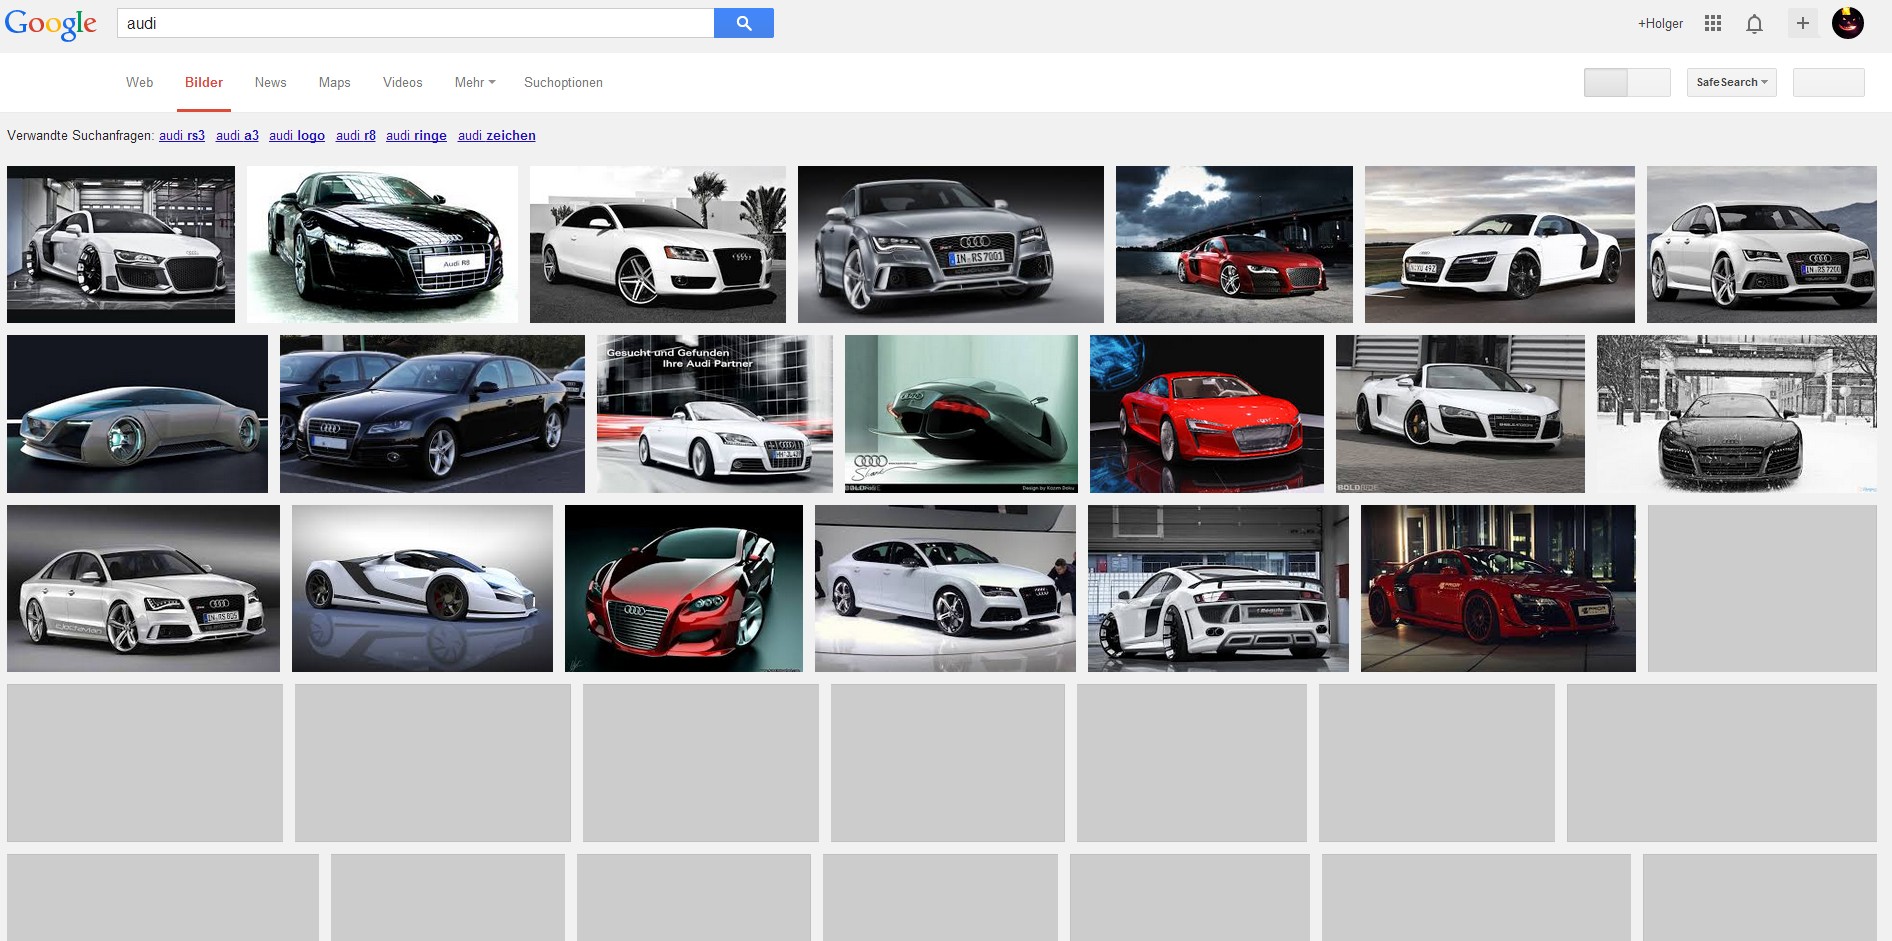Viewport: 1892px width, 941px height.
Task: Open the Google apps grid
Action: pos(1713,23)
